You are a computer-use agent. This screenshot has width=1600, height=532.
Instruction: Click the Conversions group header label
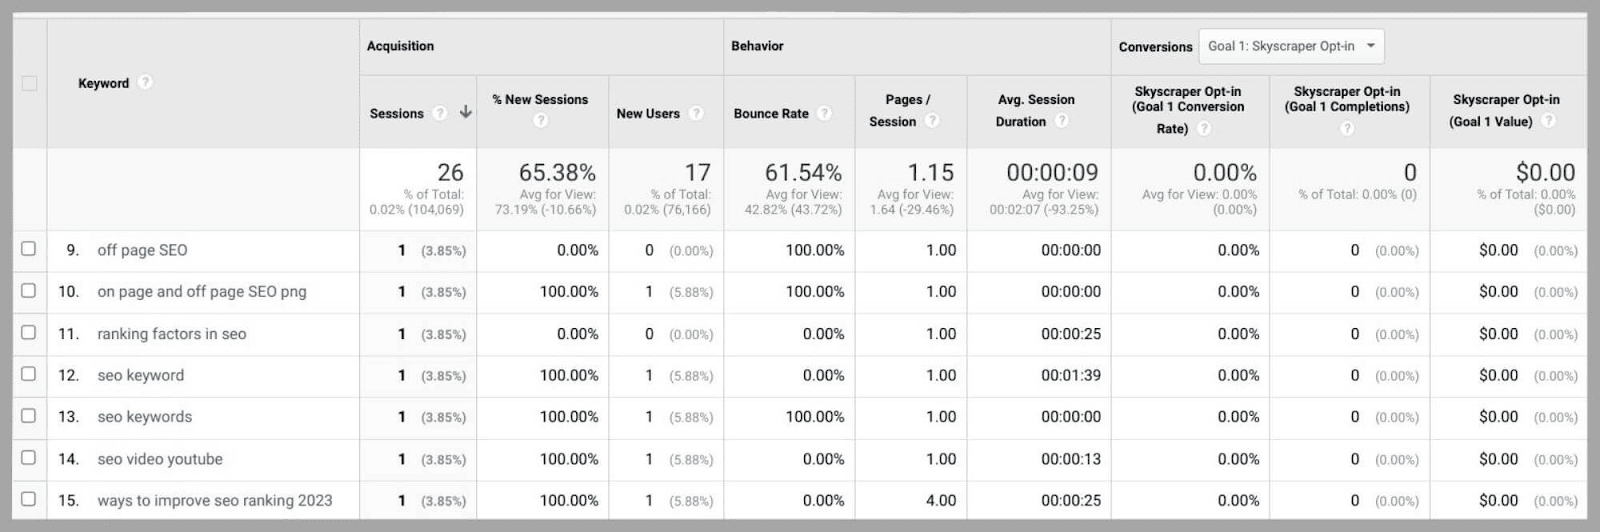click(x=1155, y=47)
